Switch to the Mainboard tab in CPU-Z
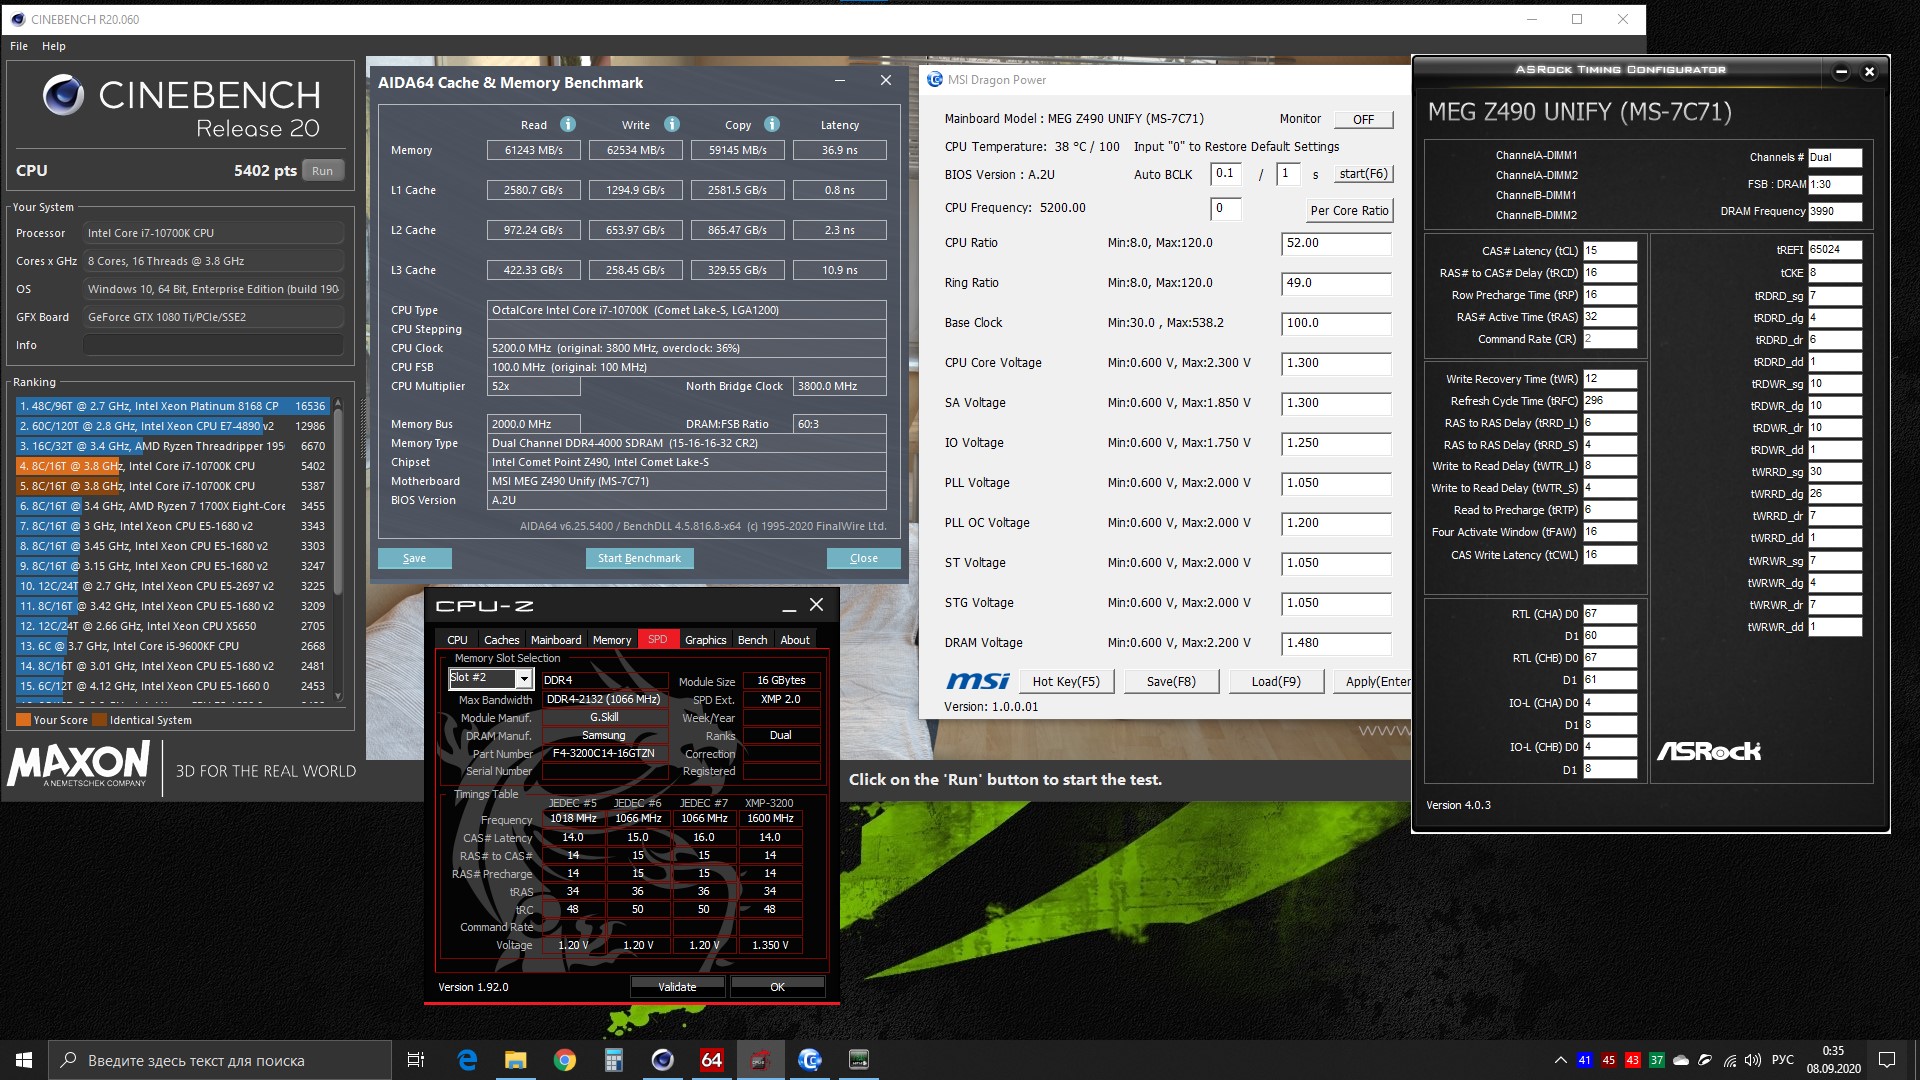Image resolution: width=1920 pixels, height=1080 pixels. [x=555, y=640]
